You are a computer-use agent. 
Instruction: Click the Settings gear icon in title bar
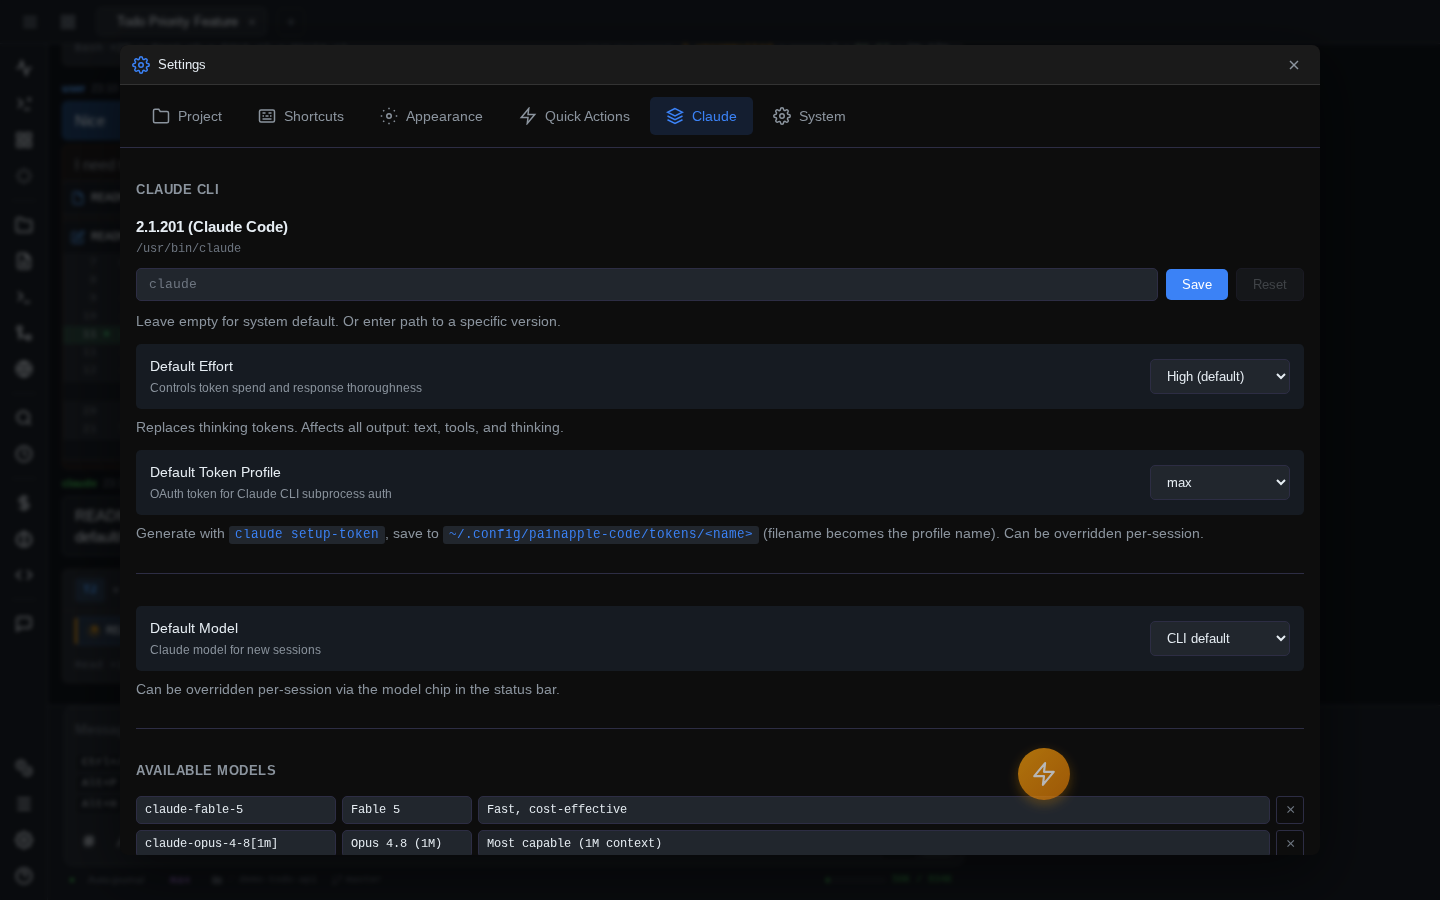pyautogui.click(x=141, y=65)
